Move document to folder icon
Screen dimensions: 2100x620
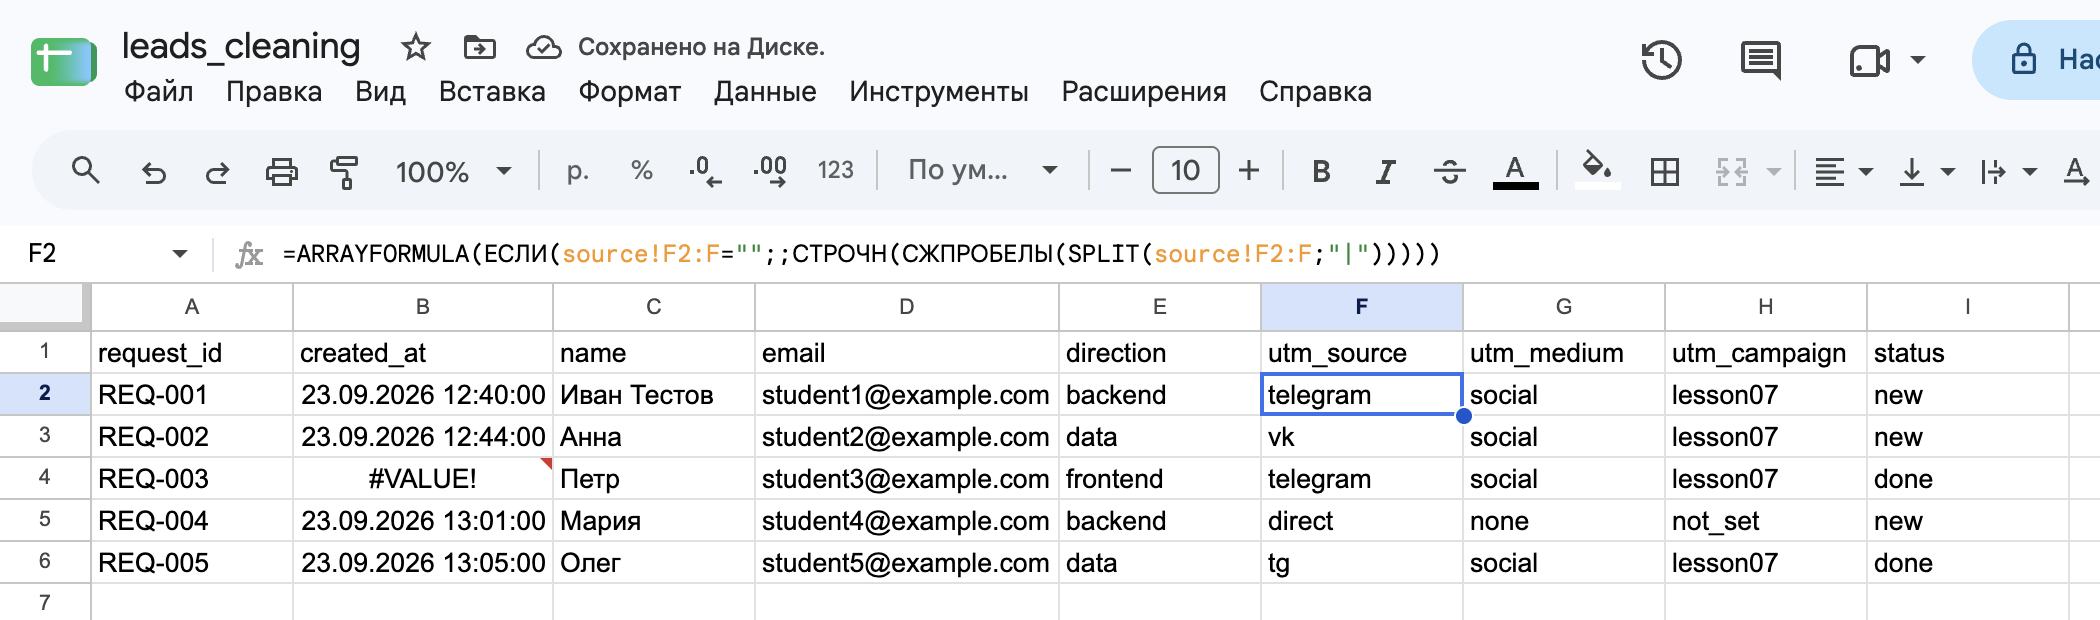pos(479,47)
